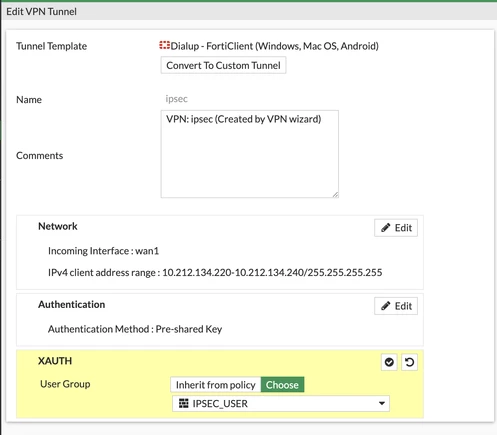
Task: Select Inherit from policy option
Action: 216,385
